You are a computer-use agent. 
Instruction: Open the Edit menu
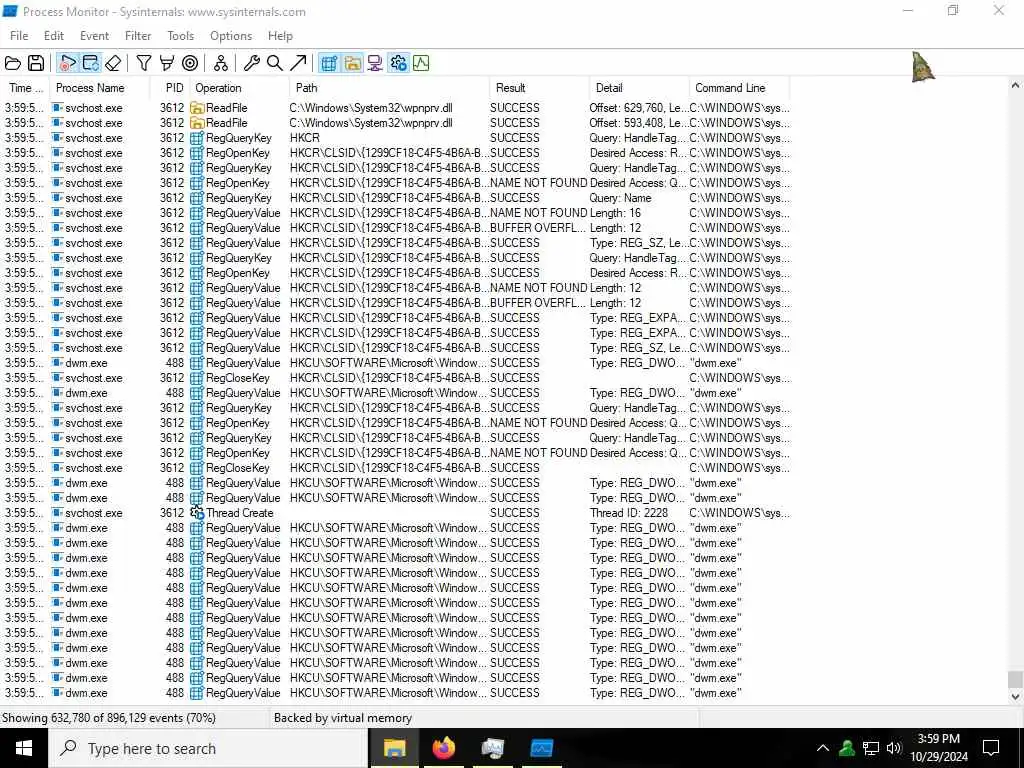[x=54, y=36]
